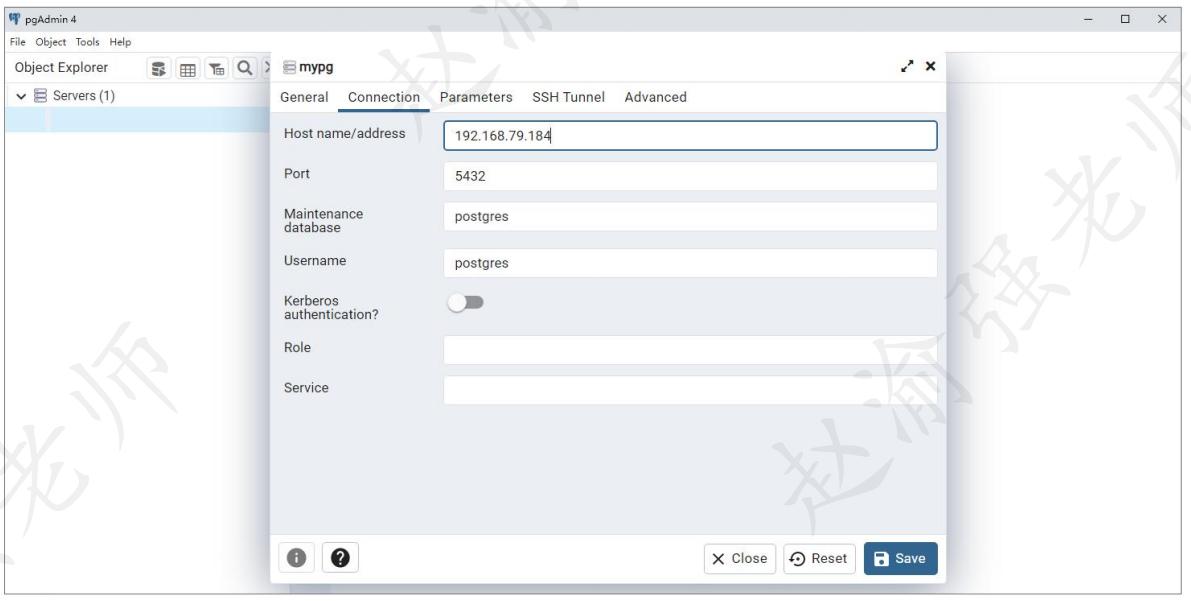Click the Object Explorer panel title
The width and height of the screenshot is (1191, 601).
[x=62, y=68]
